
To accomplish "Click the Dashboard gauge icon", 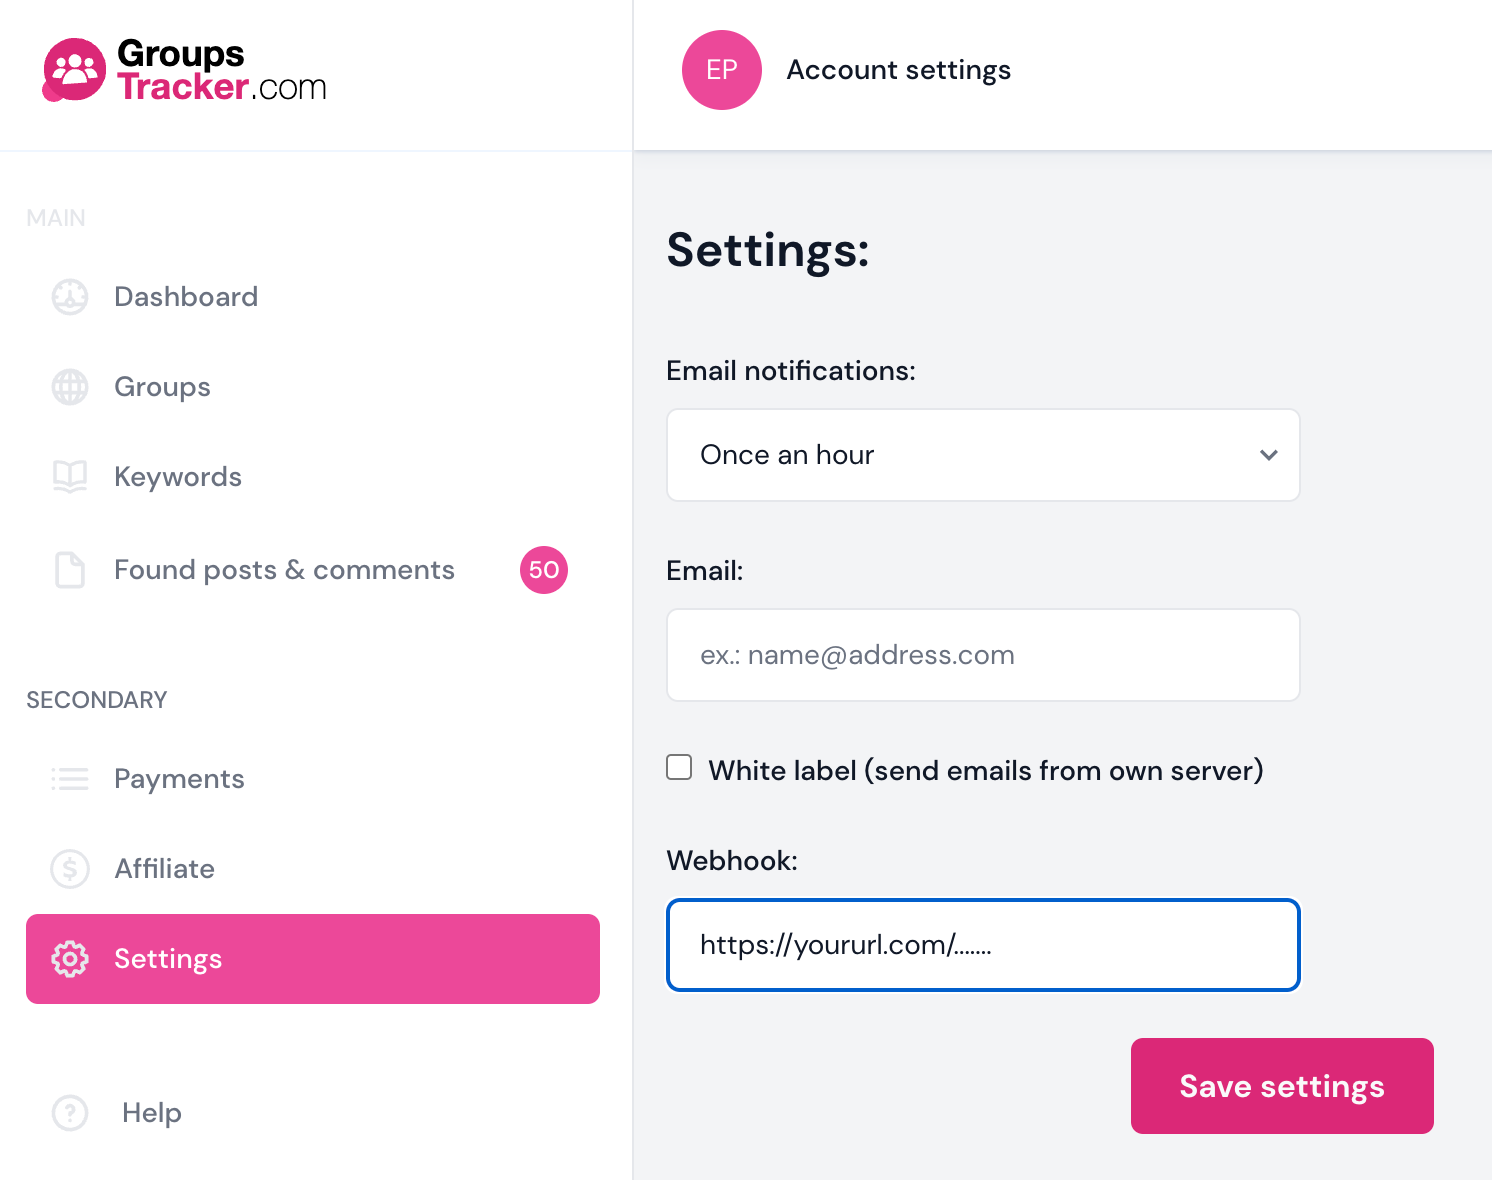I will point(70,297).
